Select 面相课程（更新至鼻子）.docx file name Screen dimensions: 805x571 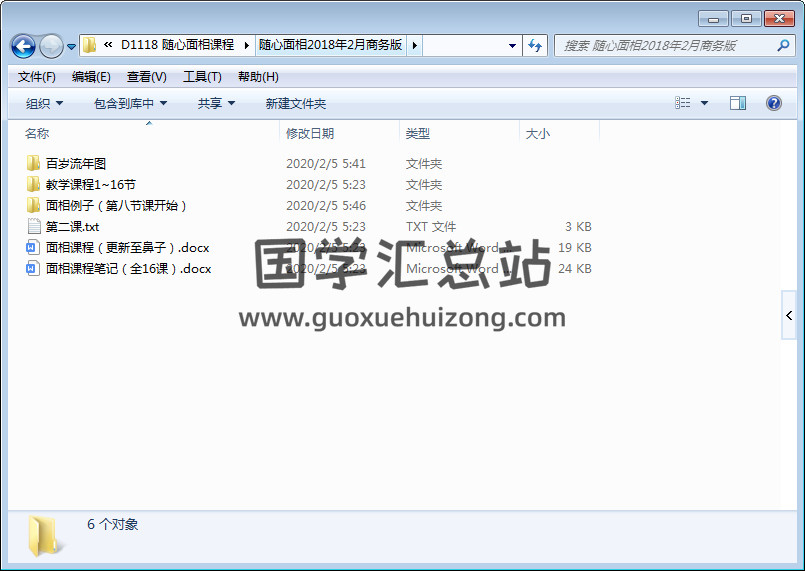(x=127, y=248)
